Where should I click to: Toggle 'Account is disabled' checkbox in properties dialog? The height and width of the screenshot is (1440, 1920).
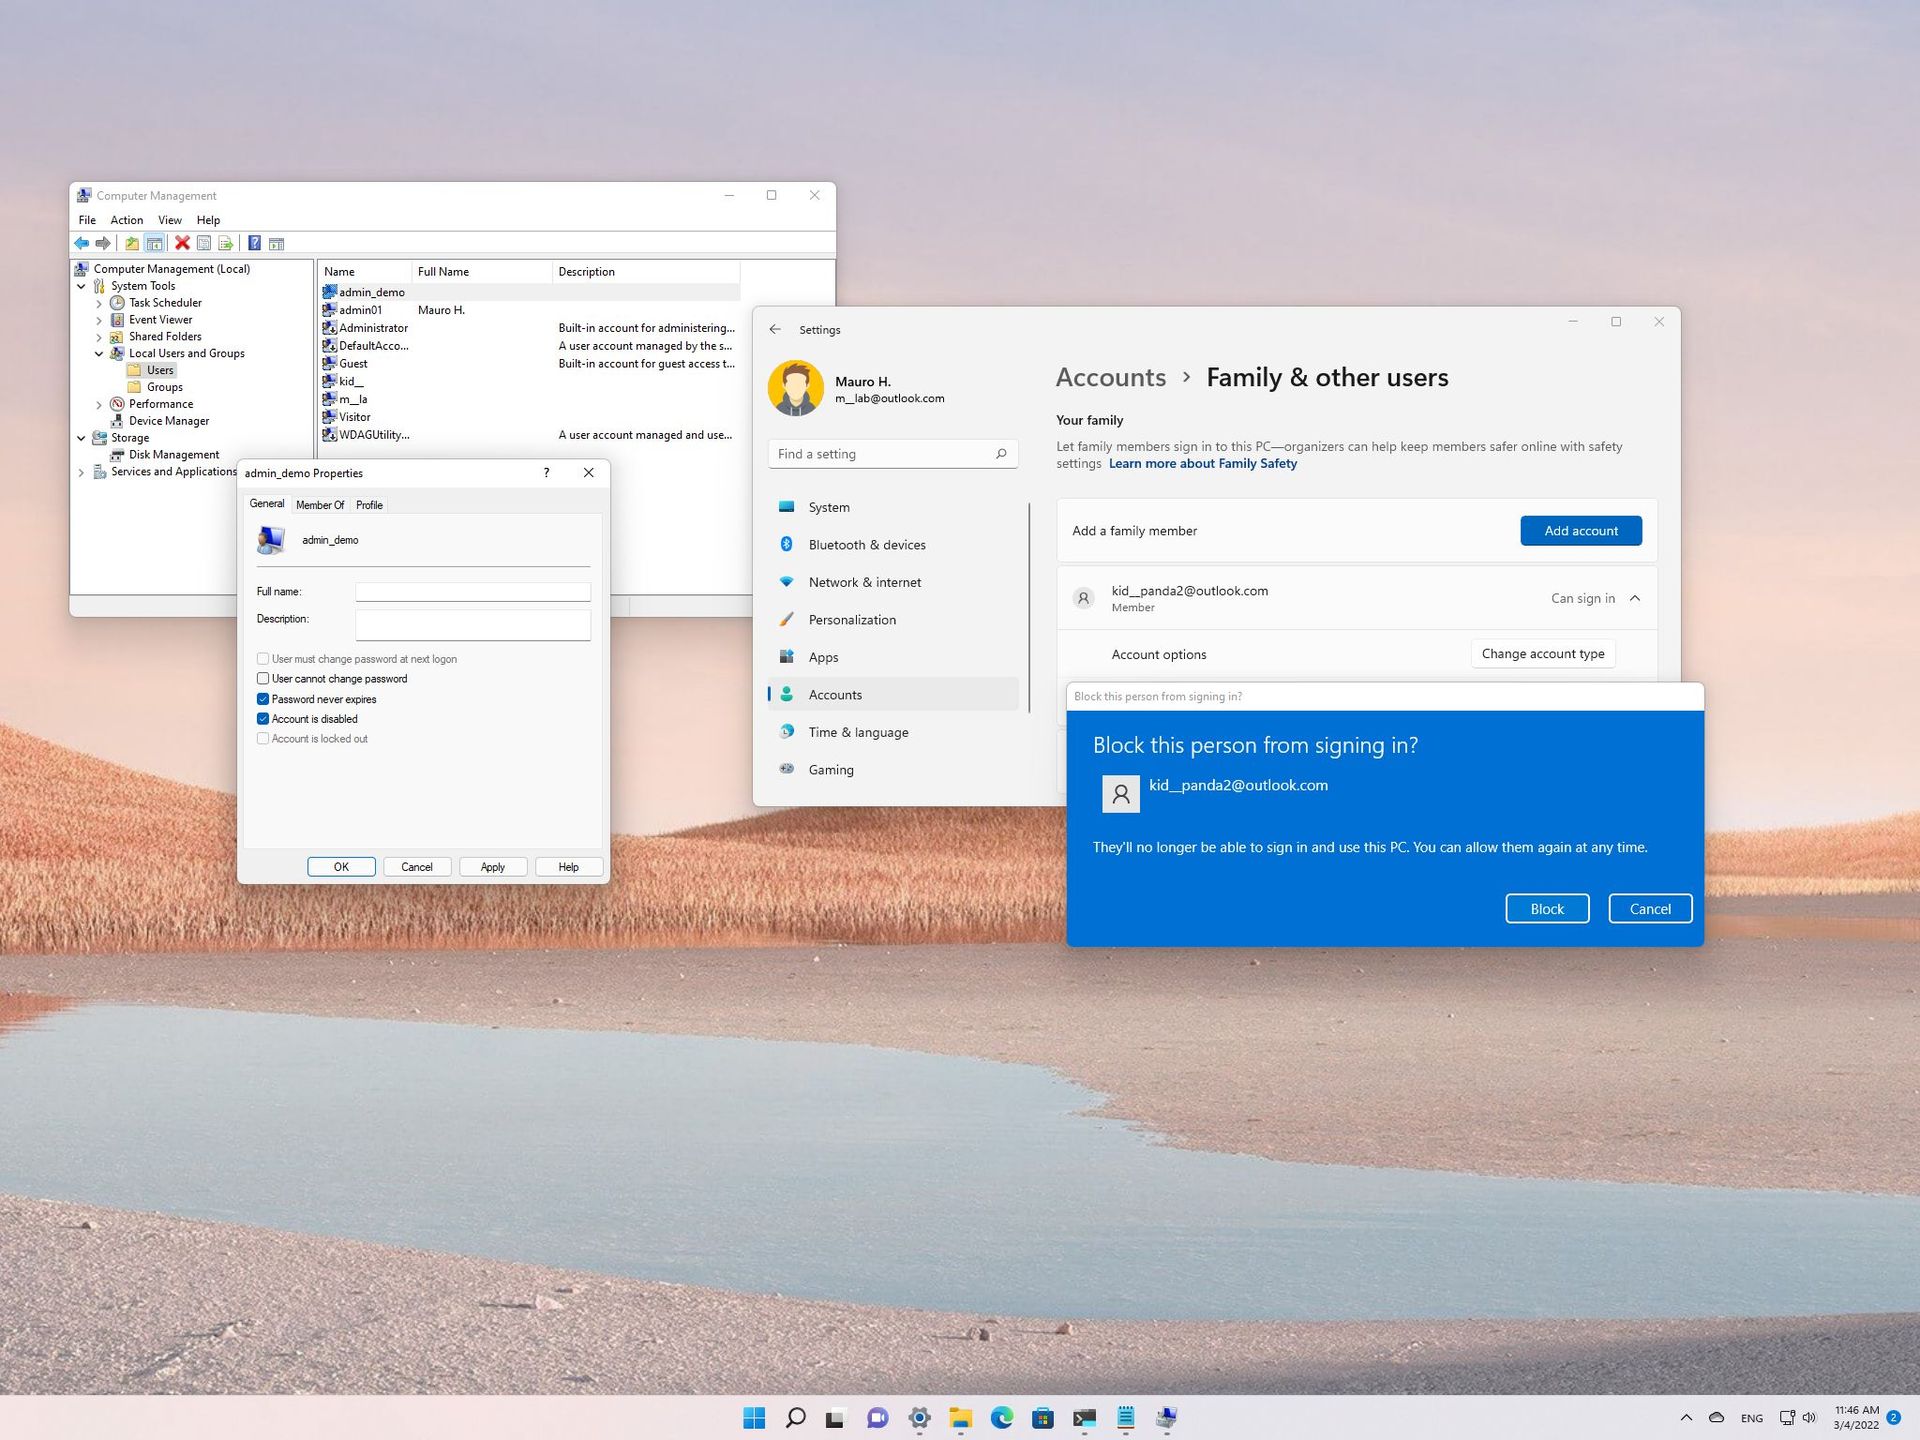pyautogui.click(x=263, y=718)
